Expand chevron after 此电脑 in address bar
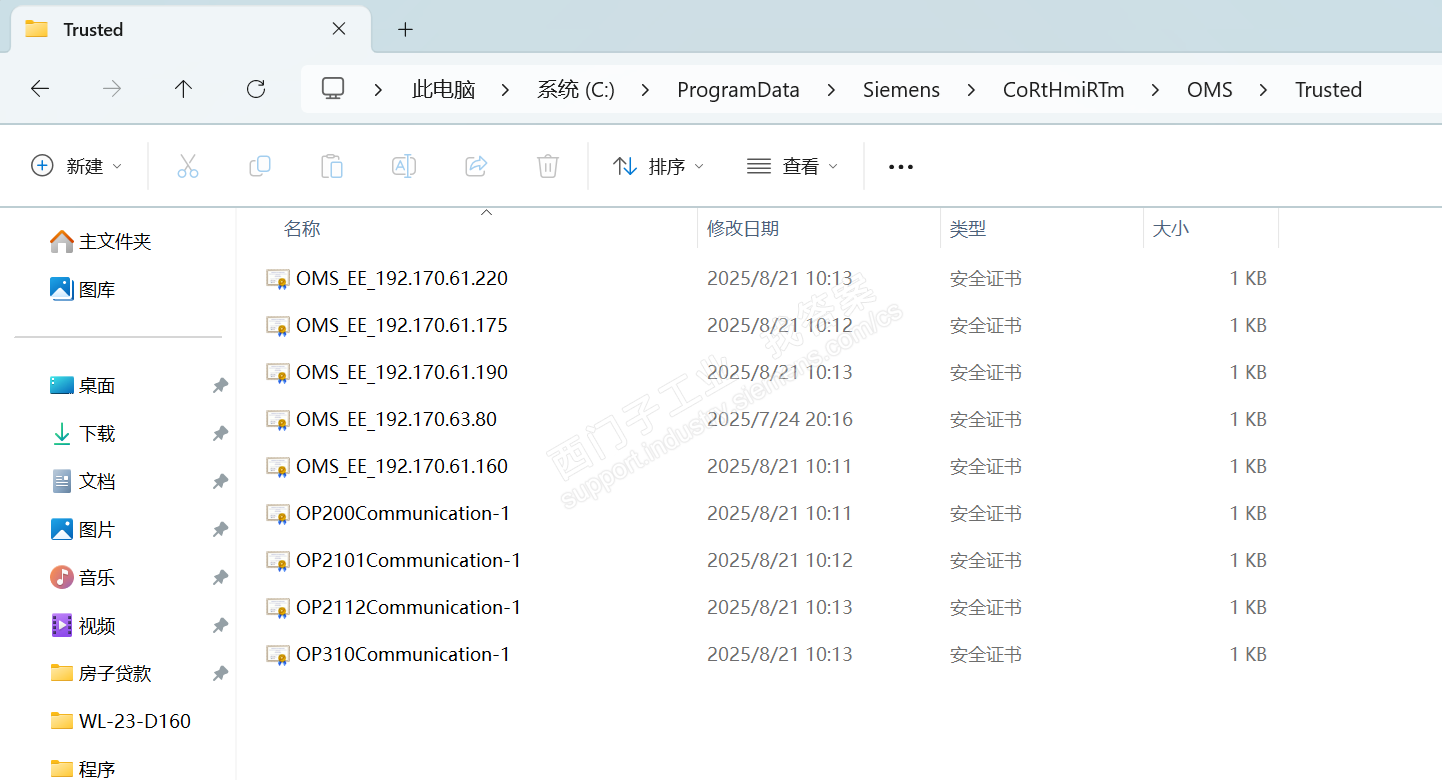The image size is (1442, 780). point(505,90)
